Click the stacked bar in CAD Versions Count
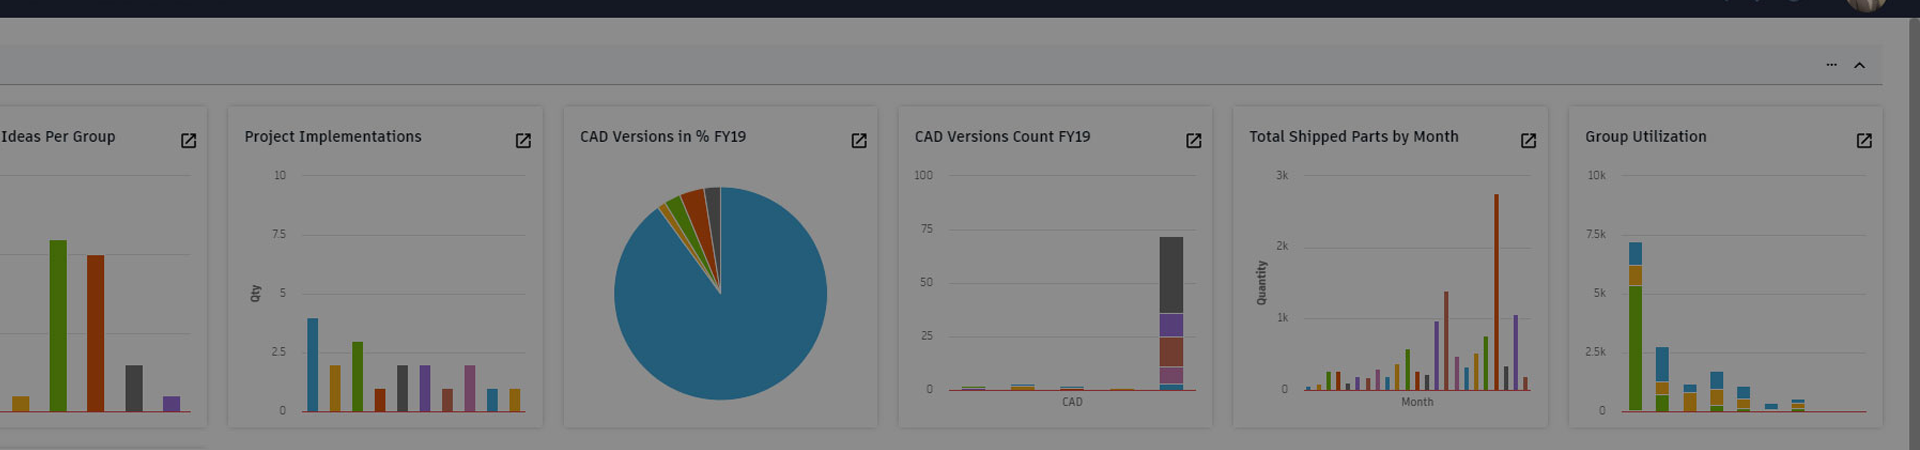 click(1171, 313)
